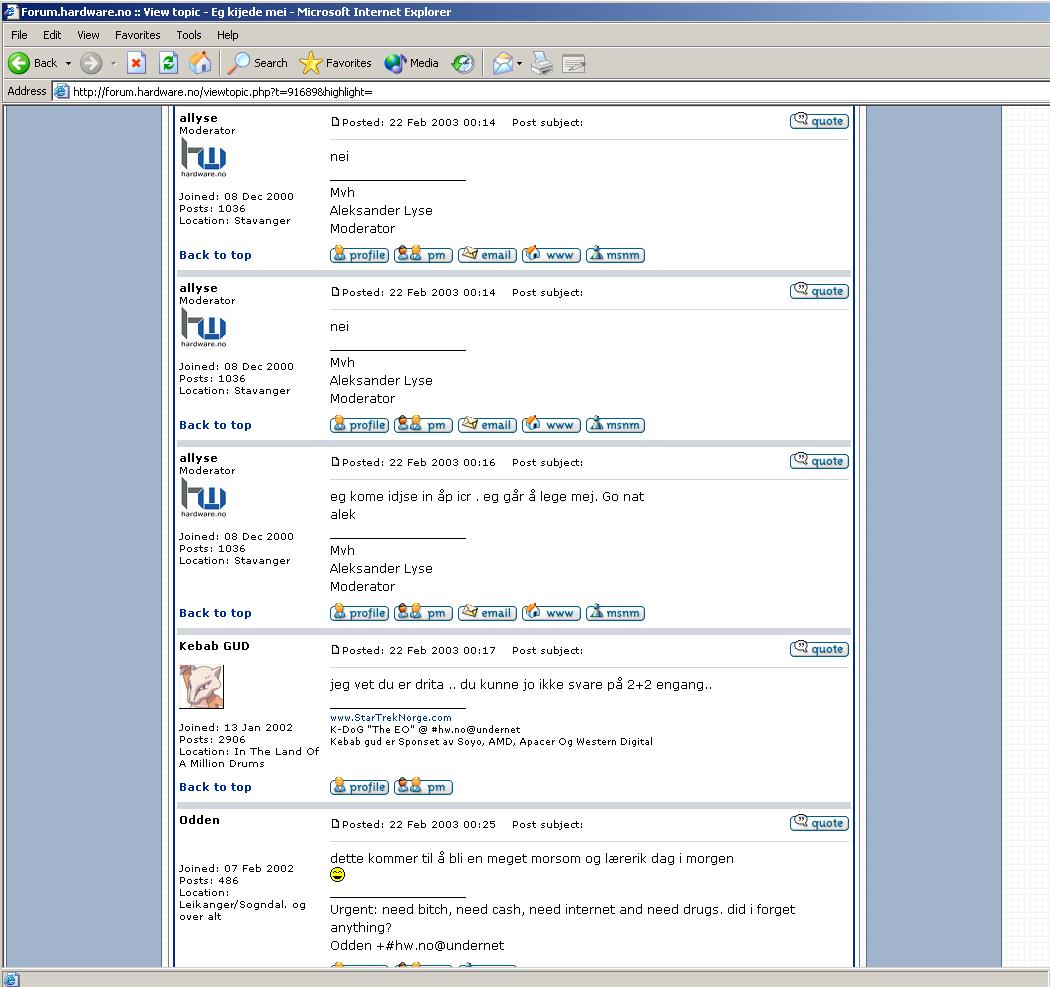Click the username Odden

point(199,820)
